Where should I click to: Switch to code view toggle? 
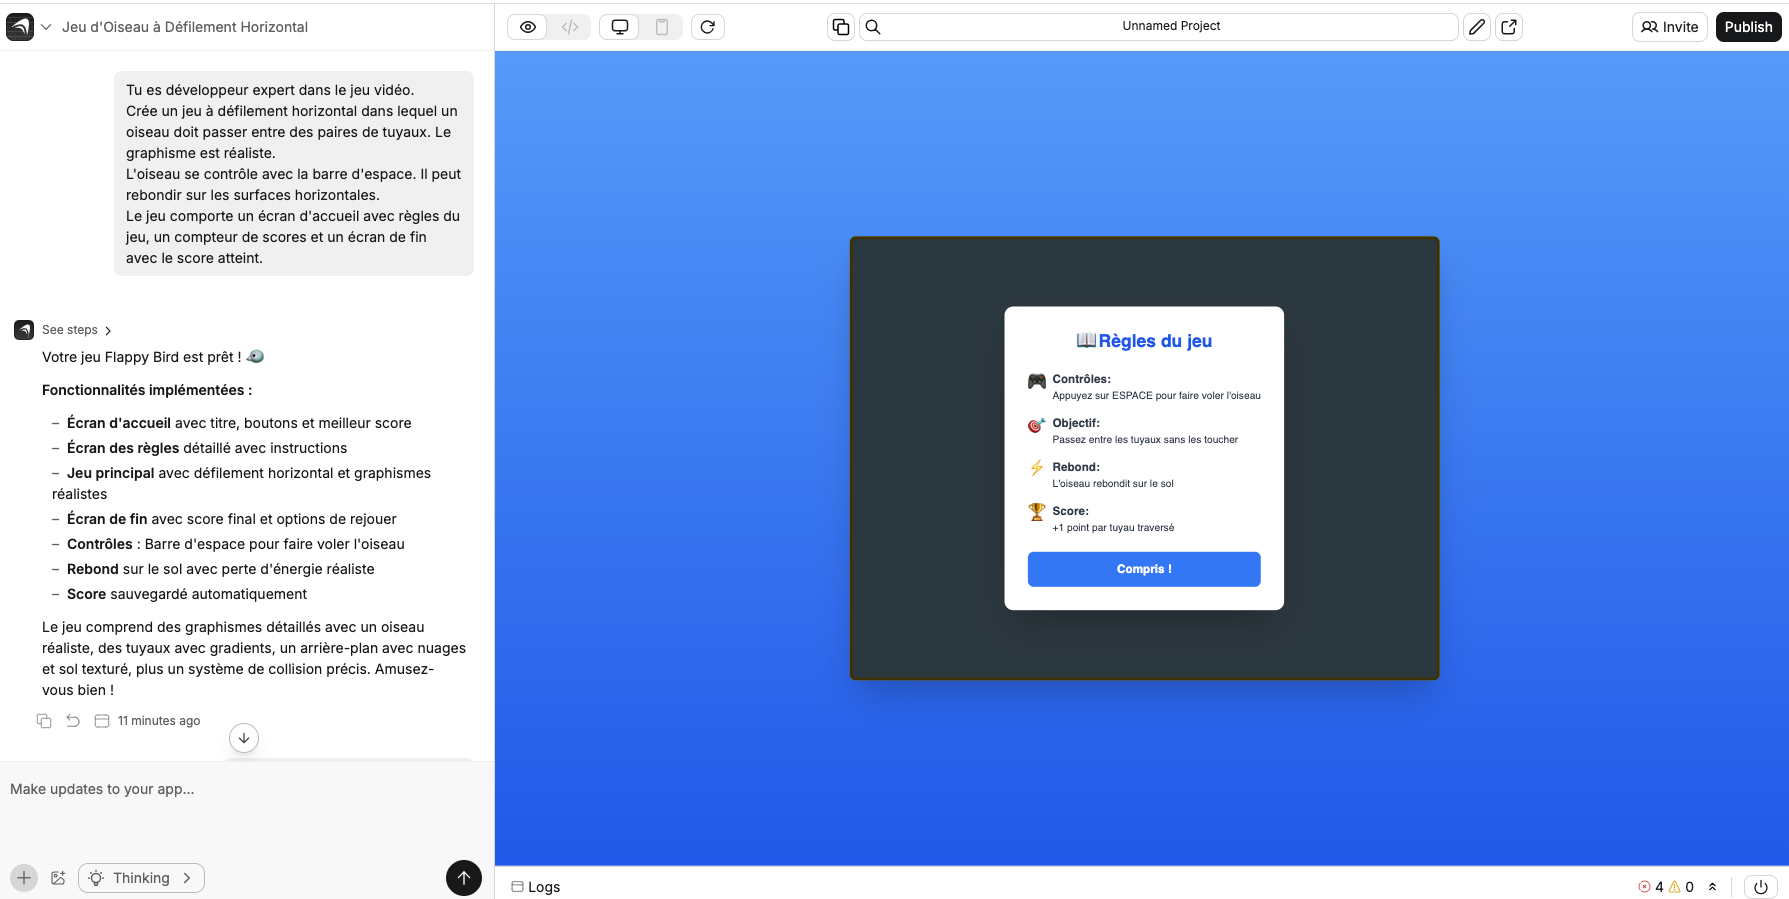coord(570,27)
